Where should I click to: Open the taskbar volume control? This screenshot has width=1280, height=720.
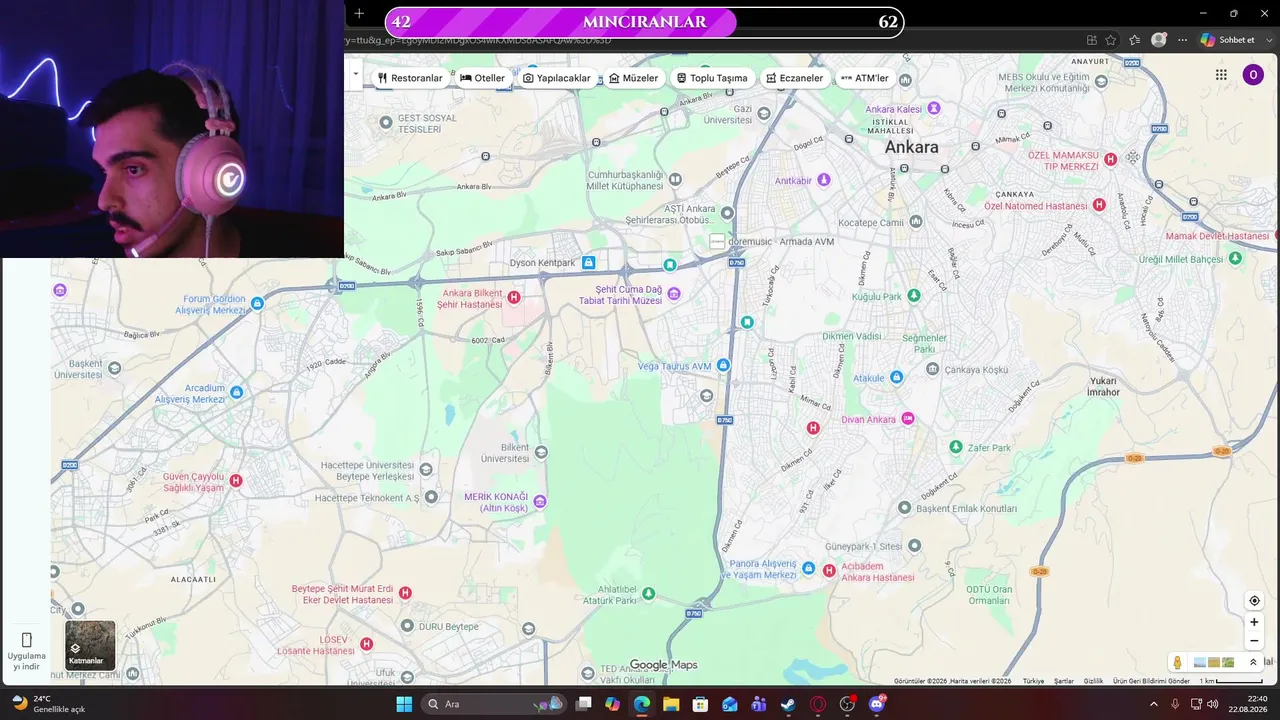point(1212,704)
